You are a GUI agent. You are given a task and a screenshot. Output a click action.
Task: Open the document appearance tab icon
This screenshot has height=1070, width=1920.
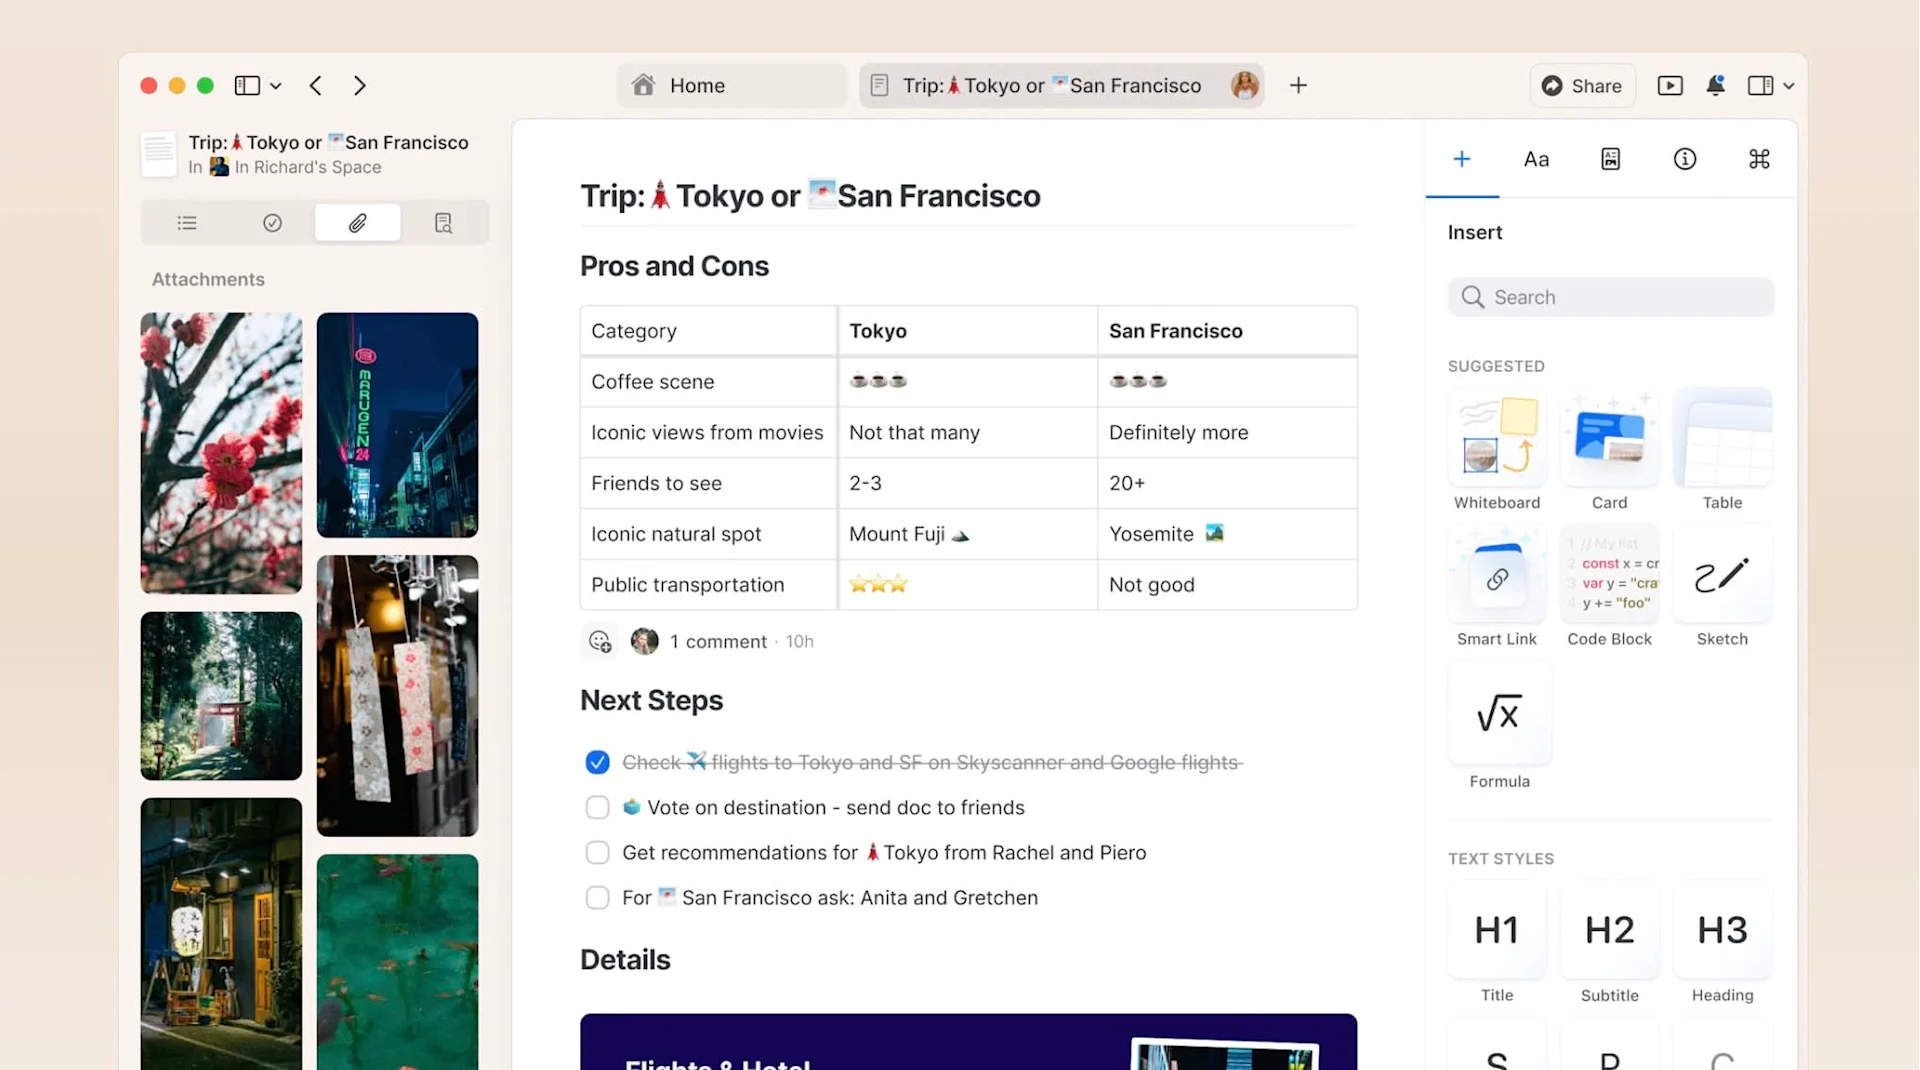tap(1610, 159)
